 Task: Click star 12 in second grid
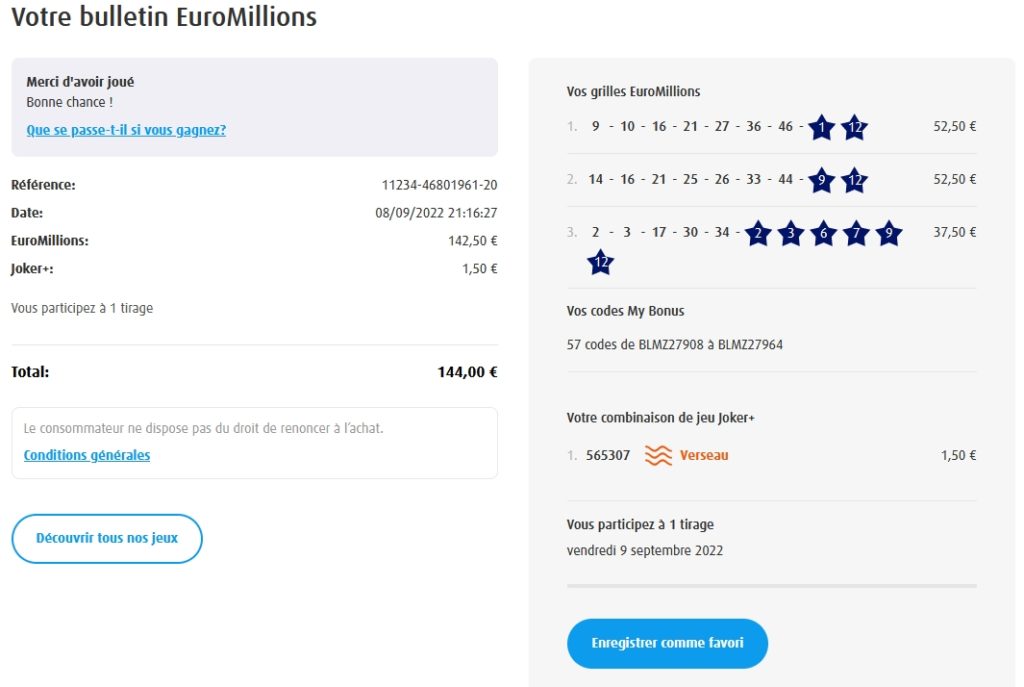click(x=854, y=181)
